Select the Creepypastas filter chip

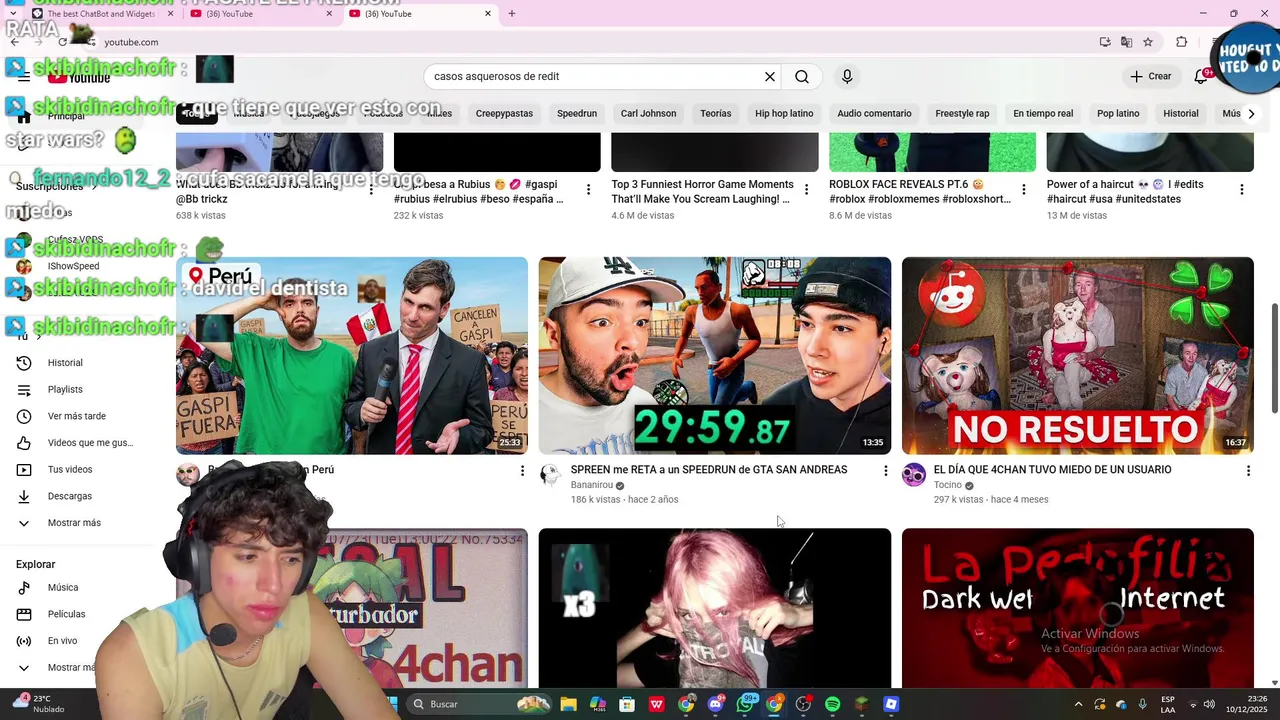tap(504, 114)
